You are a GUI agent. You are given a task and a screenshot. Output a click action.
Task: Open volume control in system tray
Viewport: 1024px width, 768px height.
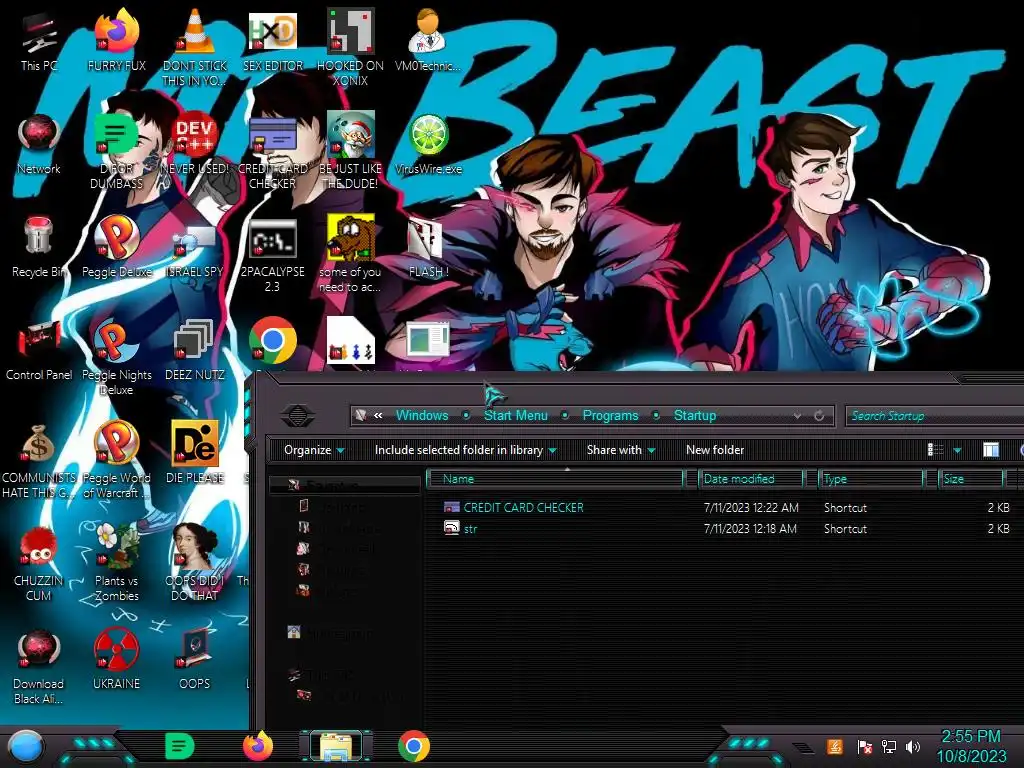click(x=913, y=747)
